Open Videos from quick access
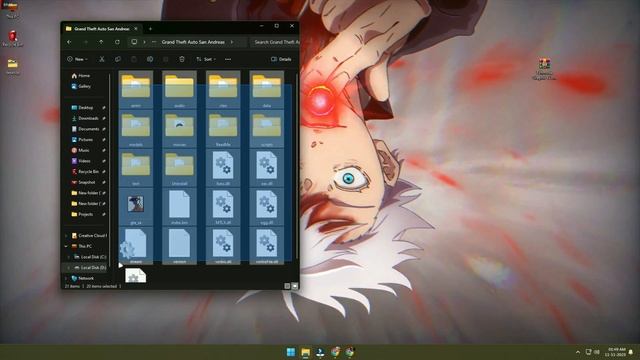Screen dimensions: 640x360 pos(81,161)
